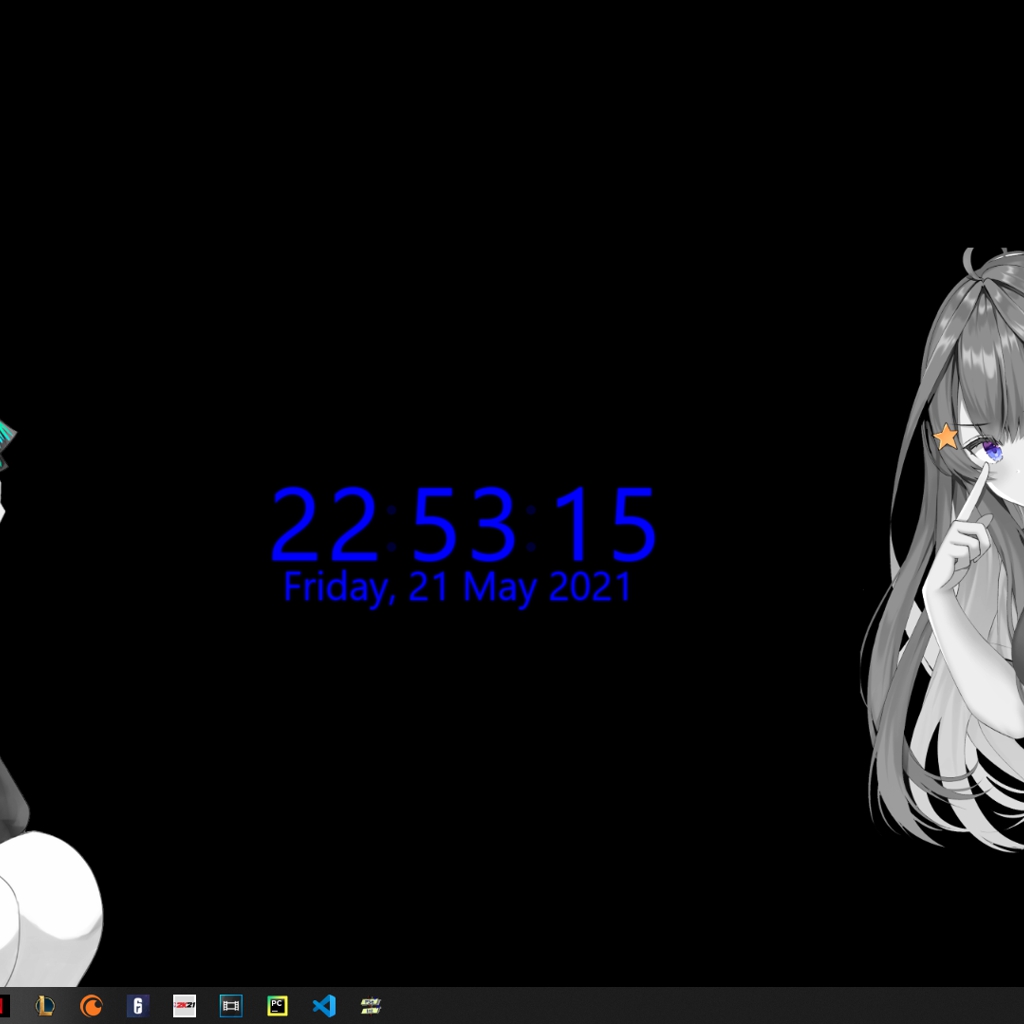Open the film strip video app icon

231,1005
